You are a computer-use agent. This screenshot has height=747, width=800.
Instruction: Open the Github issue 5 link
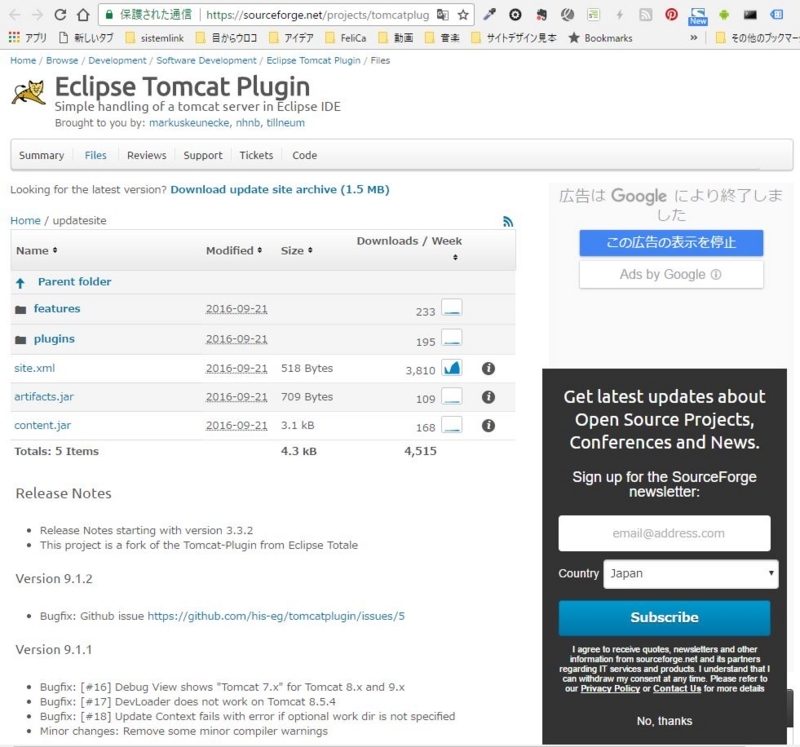click(276, 616)
